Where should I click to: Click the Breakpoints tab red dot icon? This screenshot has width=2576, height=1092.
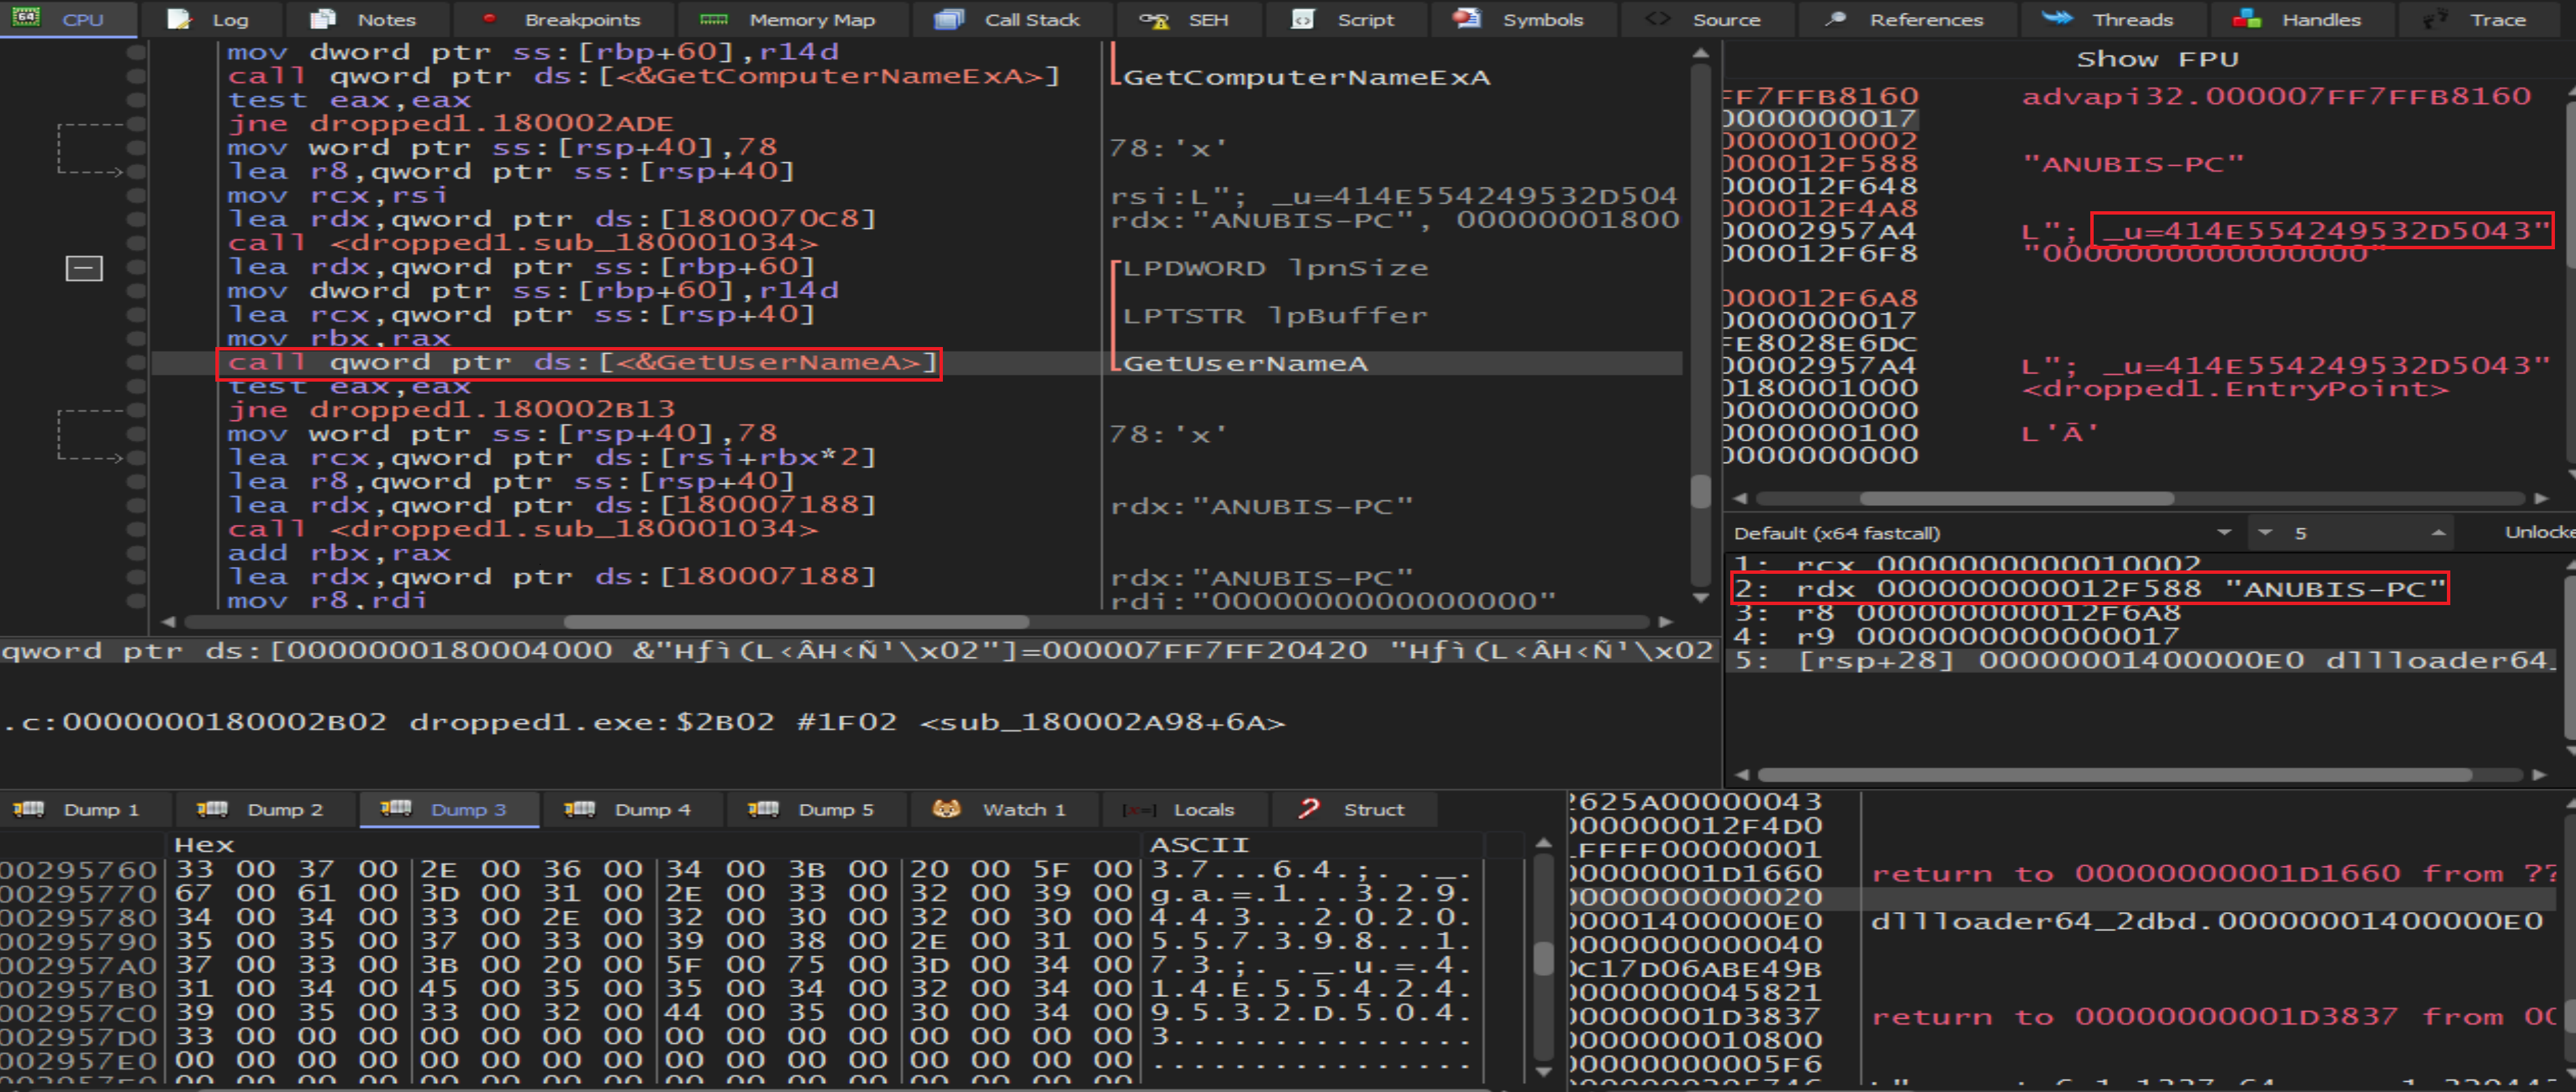pos(489,19)
